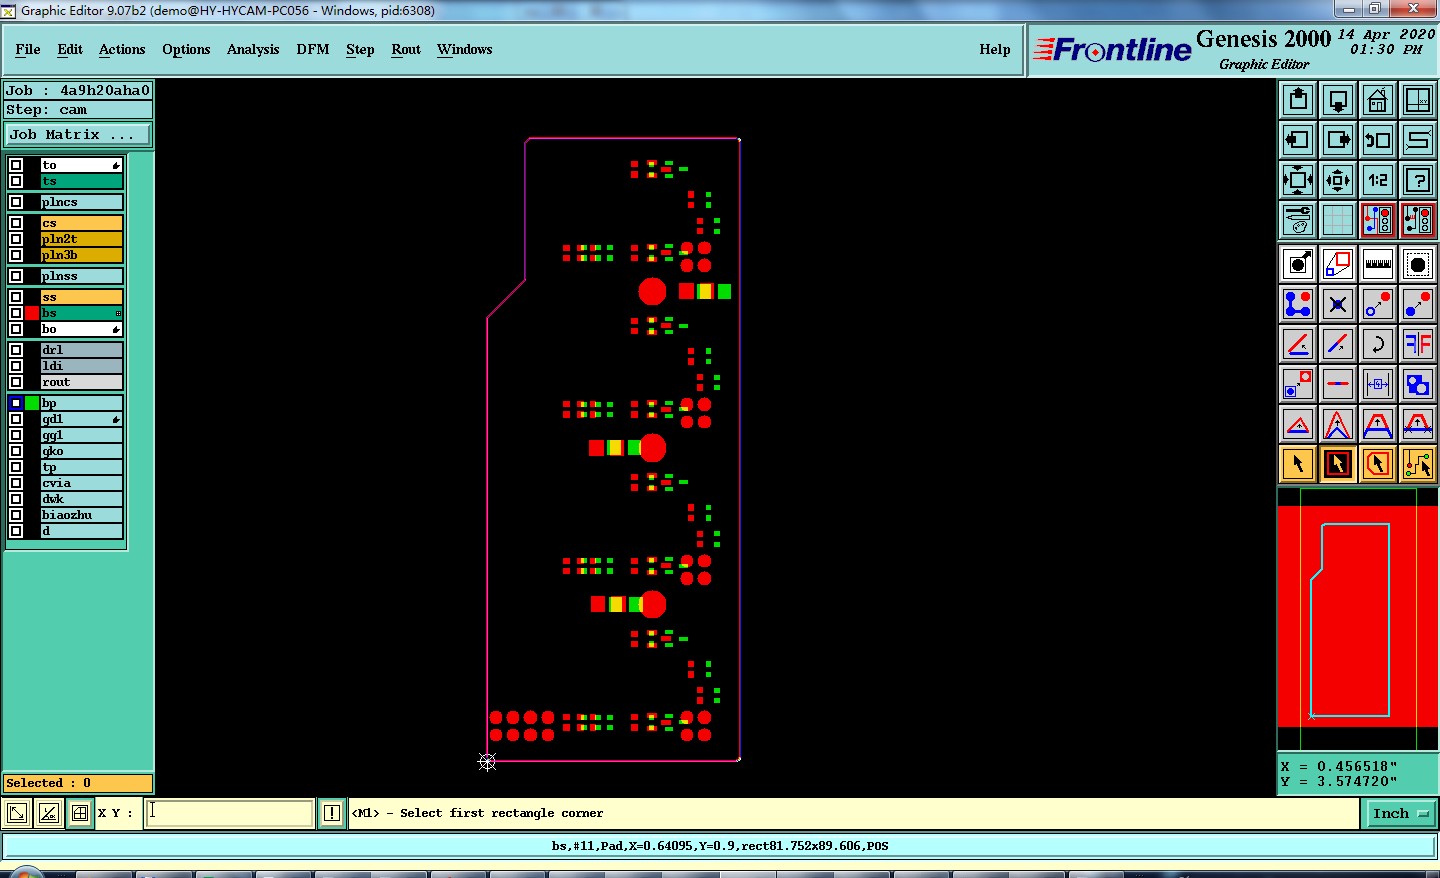The height and width of the screenshot is (878, 1440).
Task: Click the pan up view icon
Action: pos(1298,100)
